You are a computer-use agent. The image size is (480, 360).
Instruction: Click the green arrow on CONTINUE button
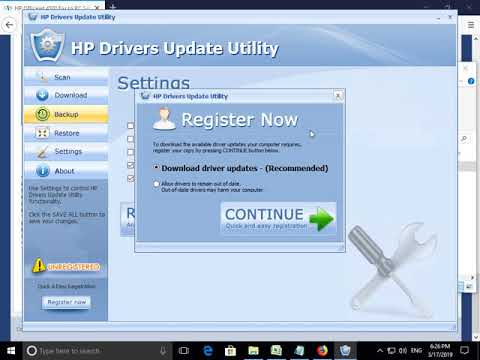coord(321,219)
